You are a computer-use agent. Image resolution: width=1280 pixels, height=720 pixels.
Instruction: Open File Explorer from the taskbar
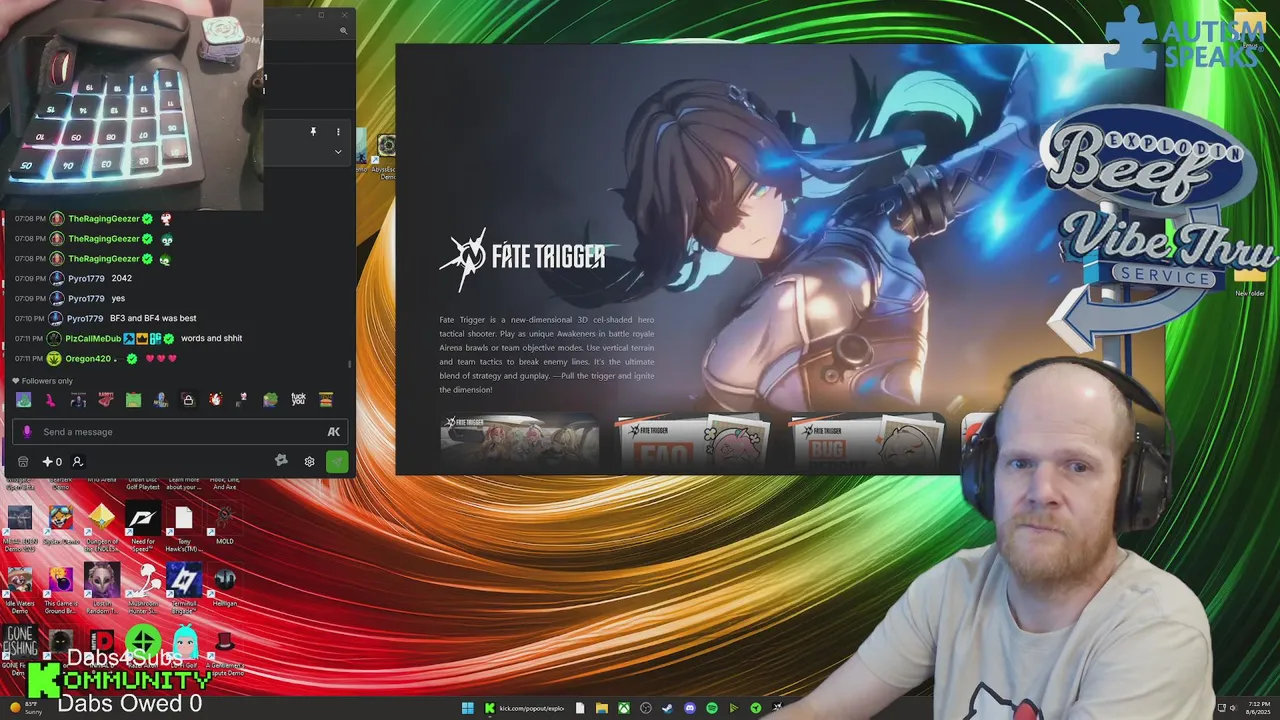tap(602, 708)
